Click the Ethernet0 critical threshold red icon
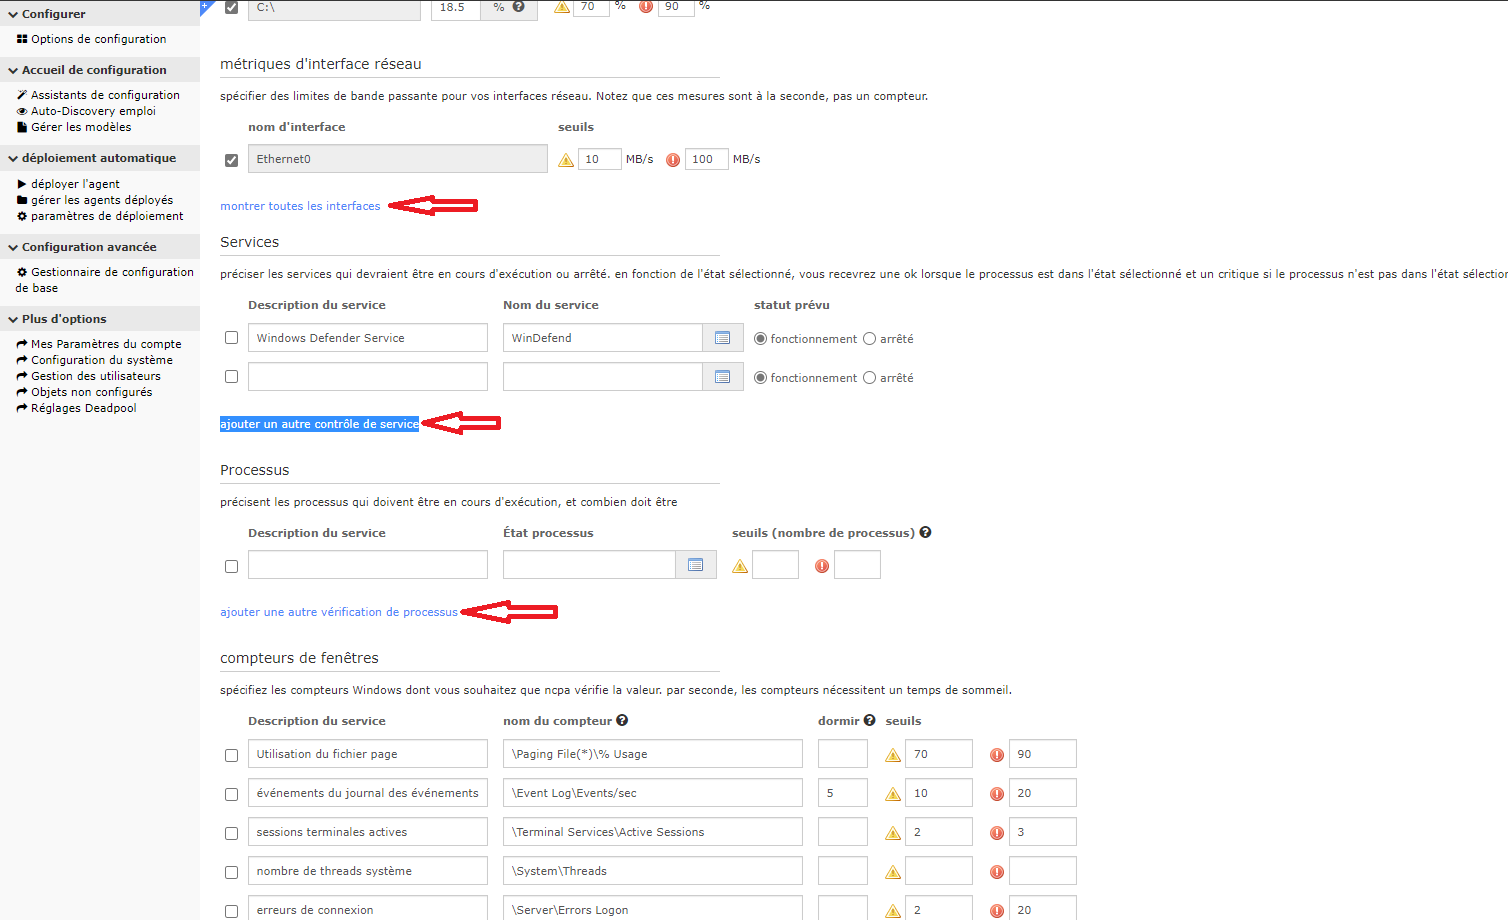1508x920 pixels. pyautogui.click(x=673, y=160)
